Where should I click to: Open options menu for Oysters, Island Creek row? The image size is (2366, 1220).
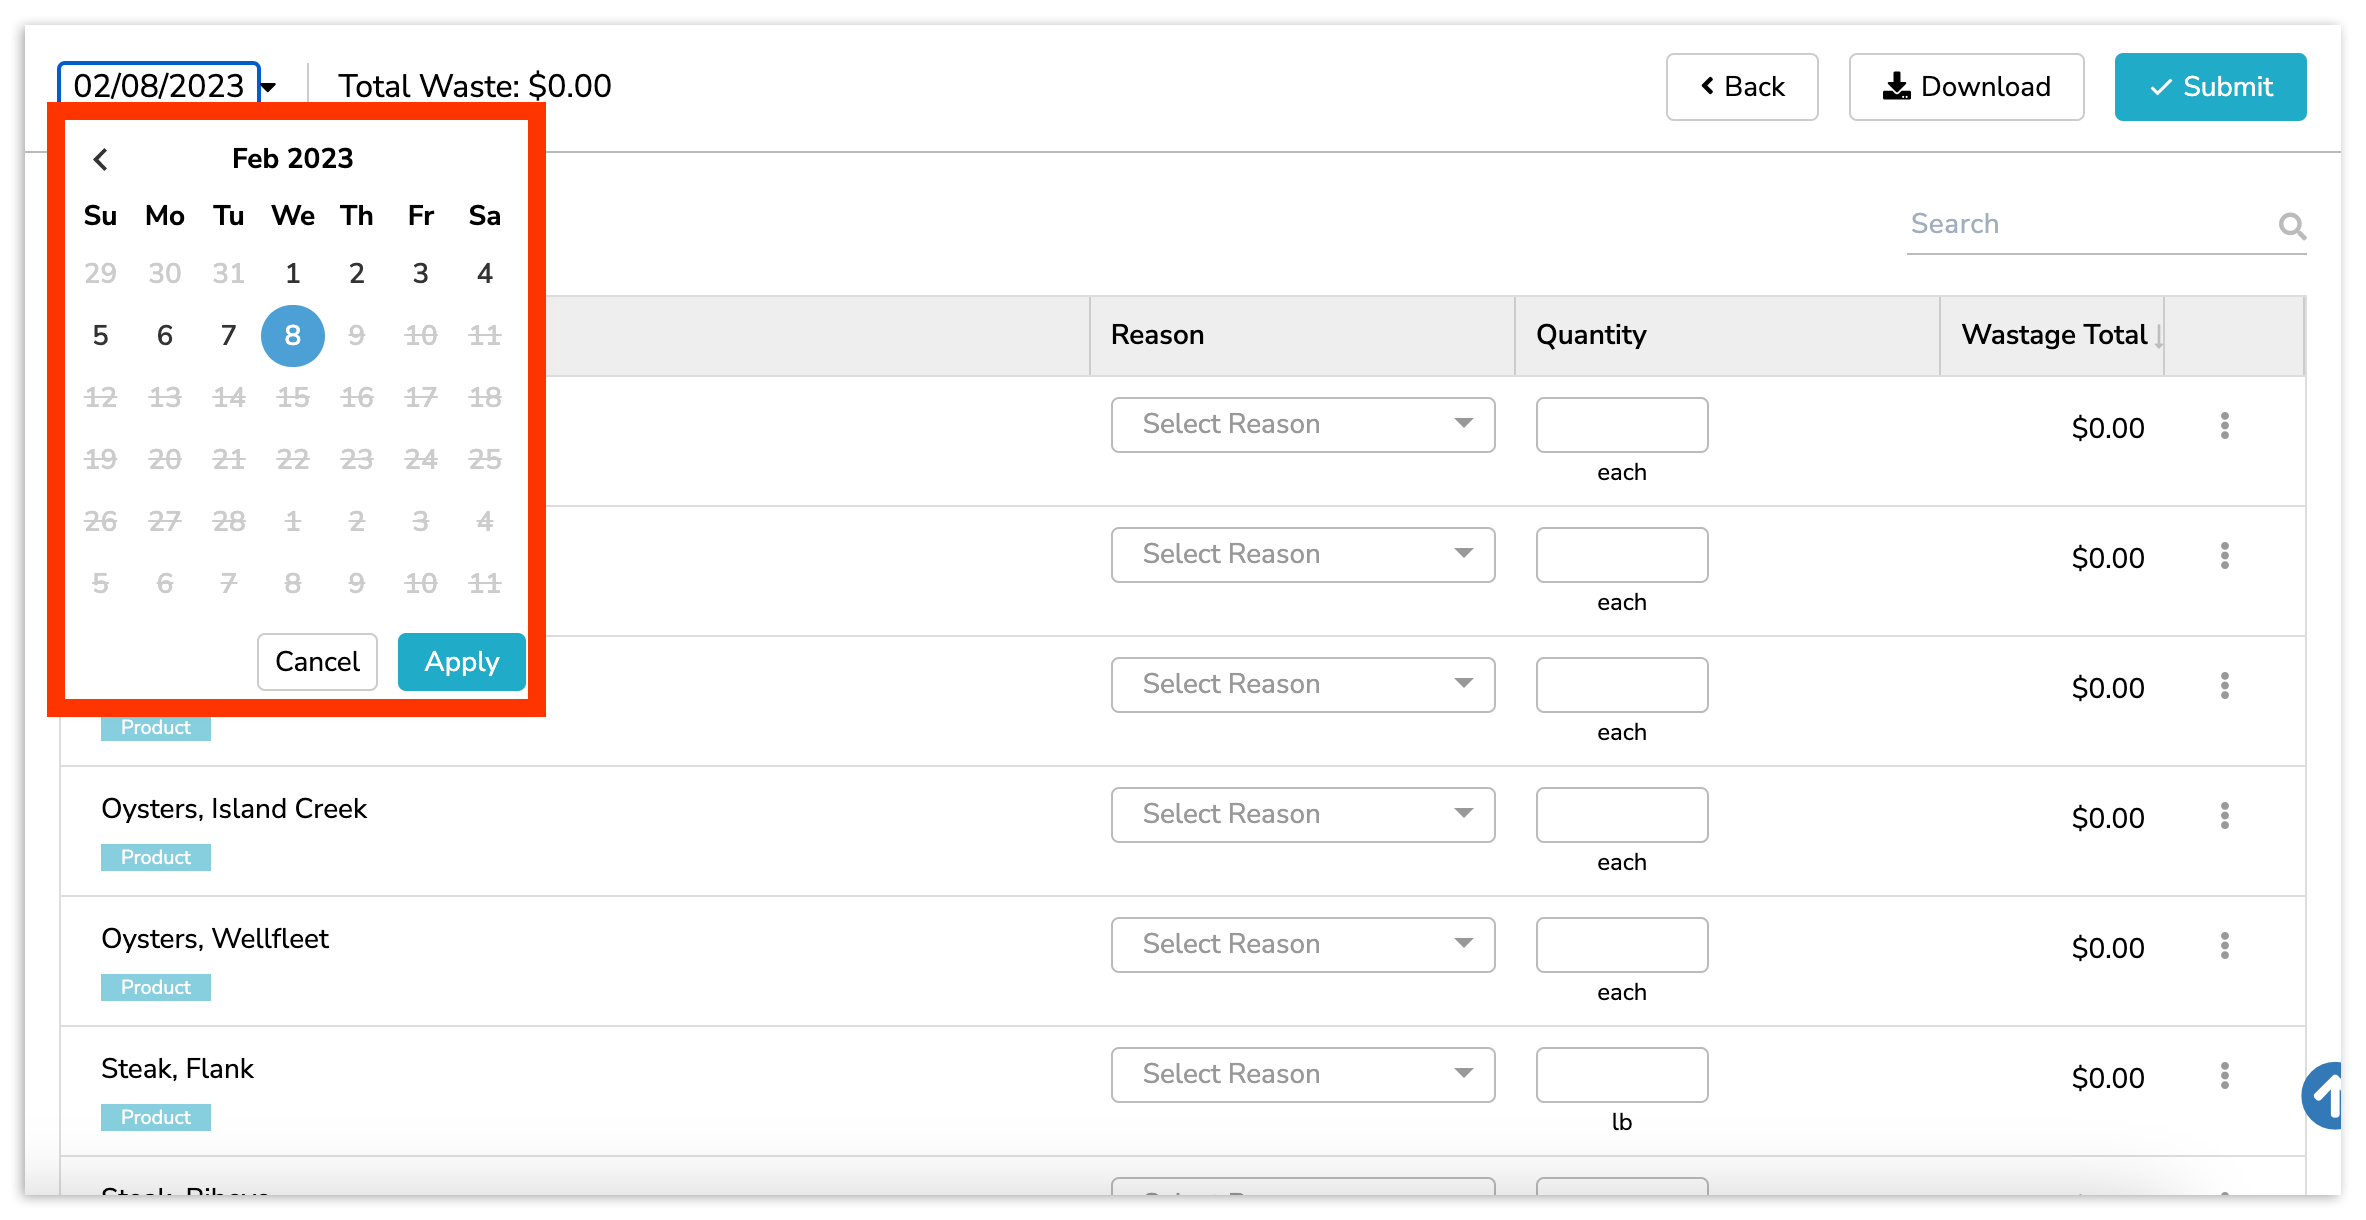[x=2224, y=816]
